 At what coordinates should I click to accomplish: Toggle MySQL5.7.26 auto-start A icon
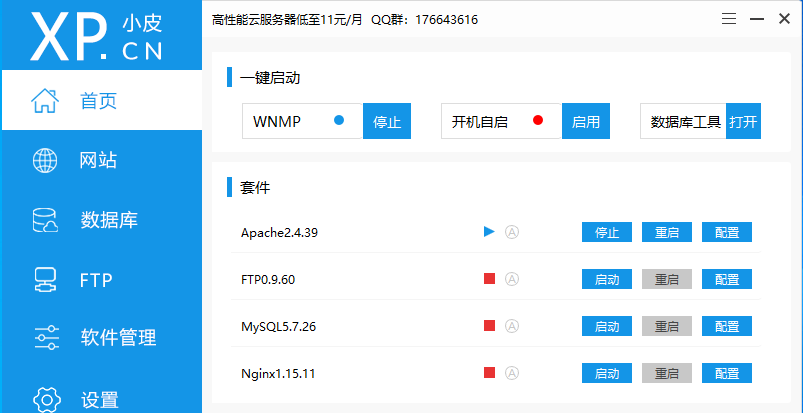point(512,326)
